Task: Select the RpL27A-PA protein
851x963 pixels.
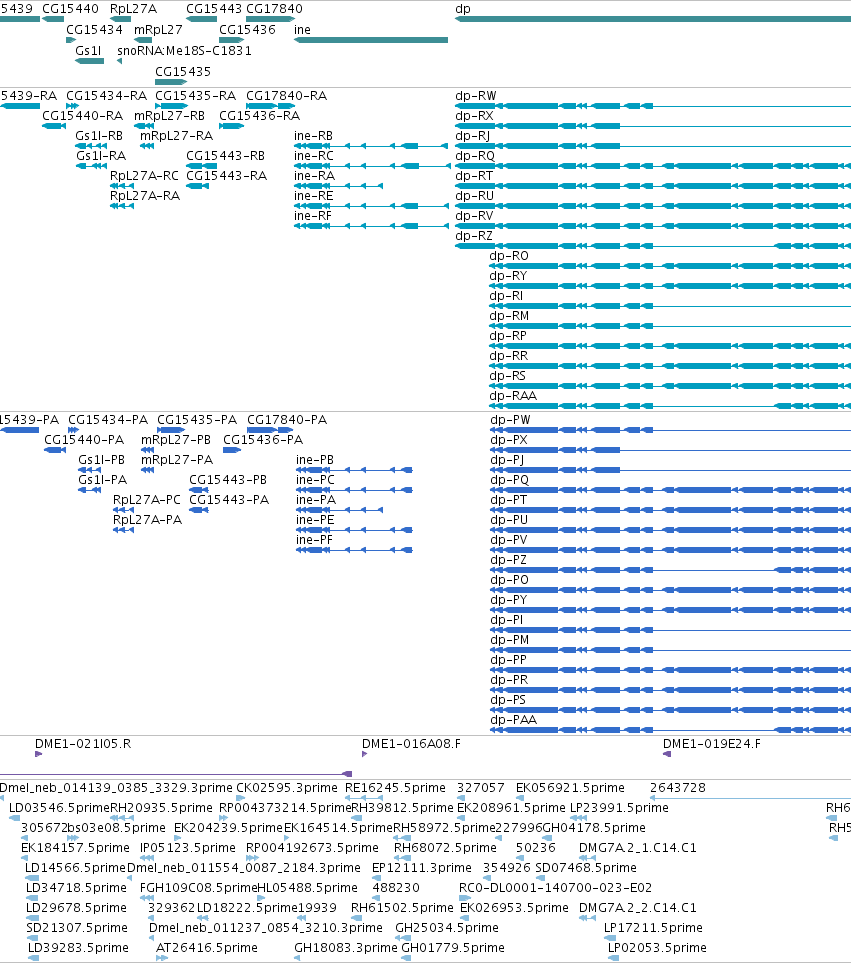Action: point(123,530)
